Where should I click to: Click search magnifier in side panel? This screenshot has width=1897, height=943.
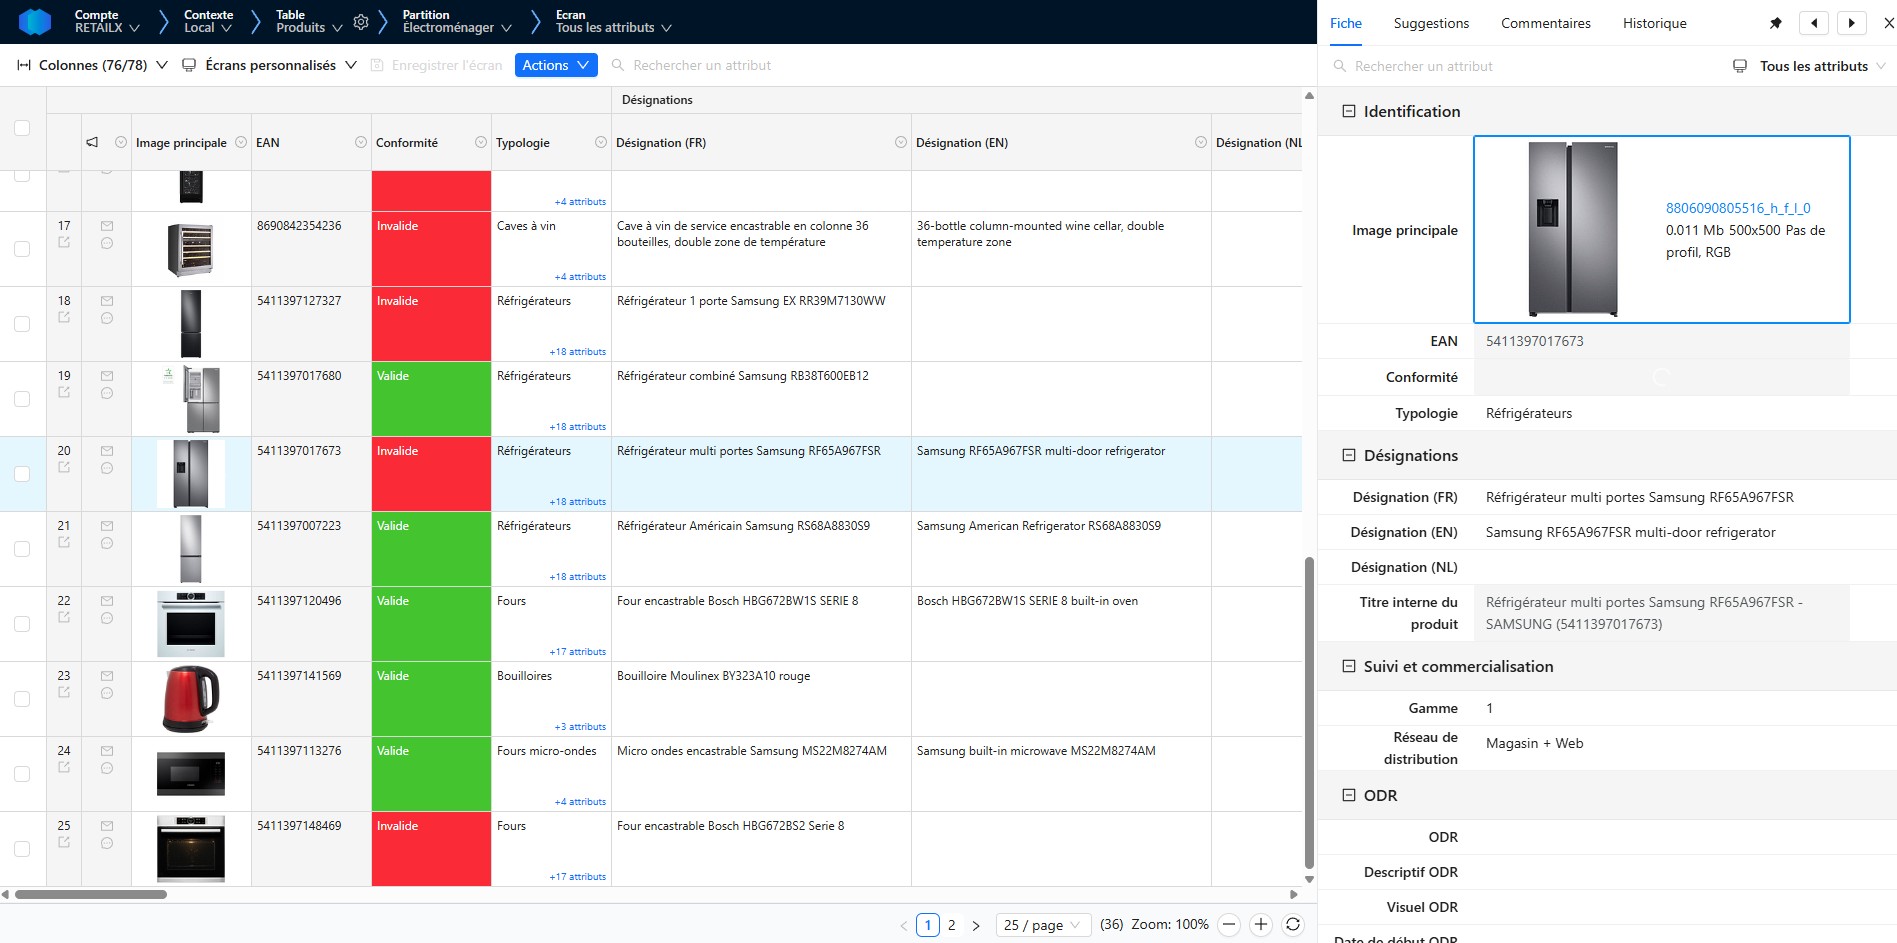pyautogui.click(x=1340, y=66)
